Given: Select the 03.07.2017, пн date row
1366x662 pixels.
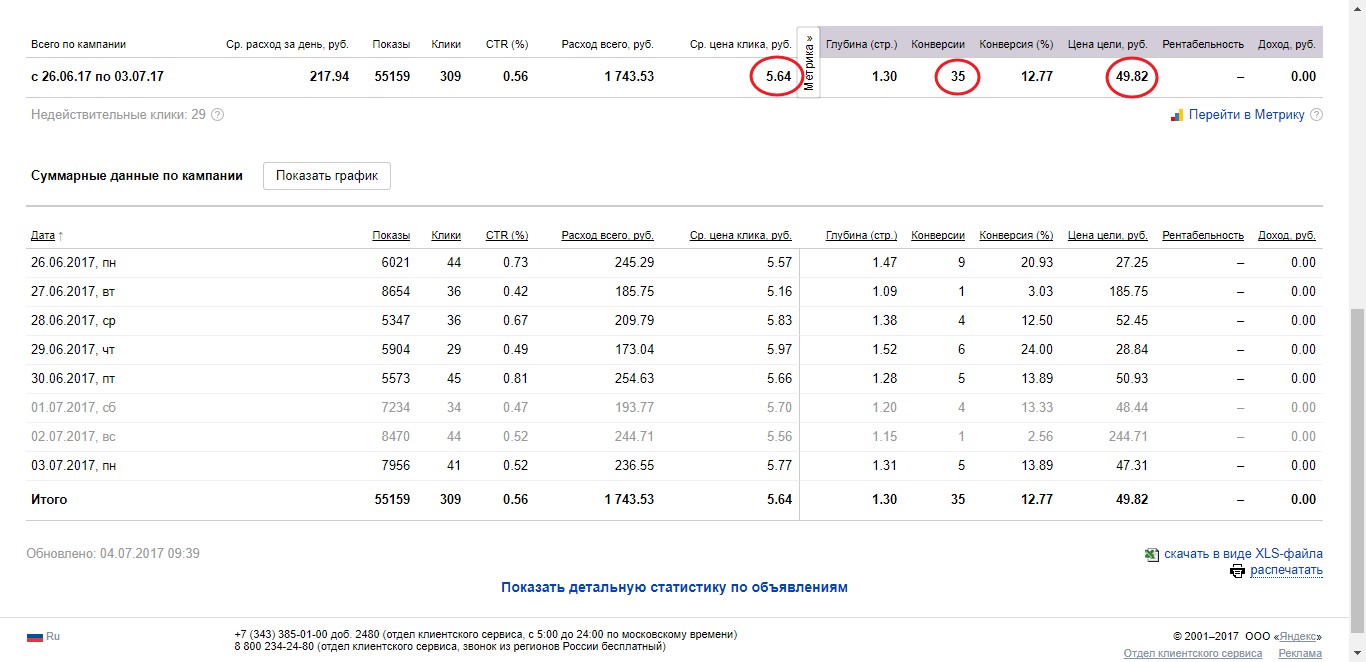Looking at the screenshot, I should click(x=674, y=465).
